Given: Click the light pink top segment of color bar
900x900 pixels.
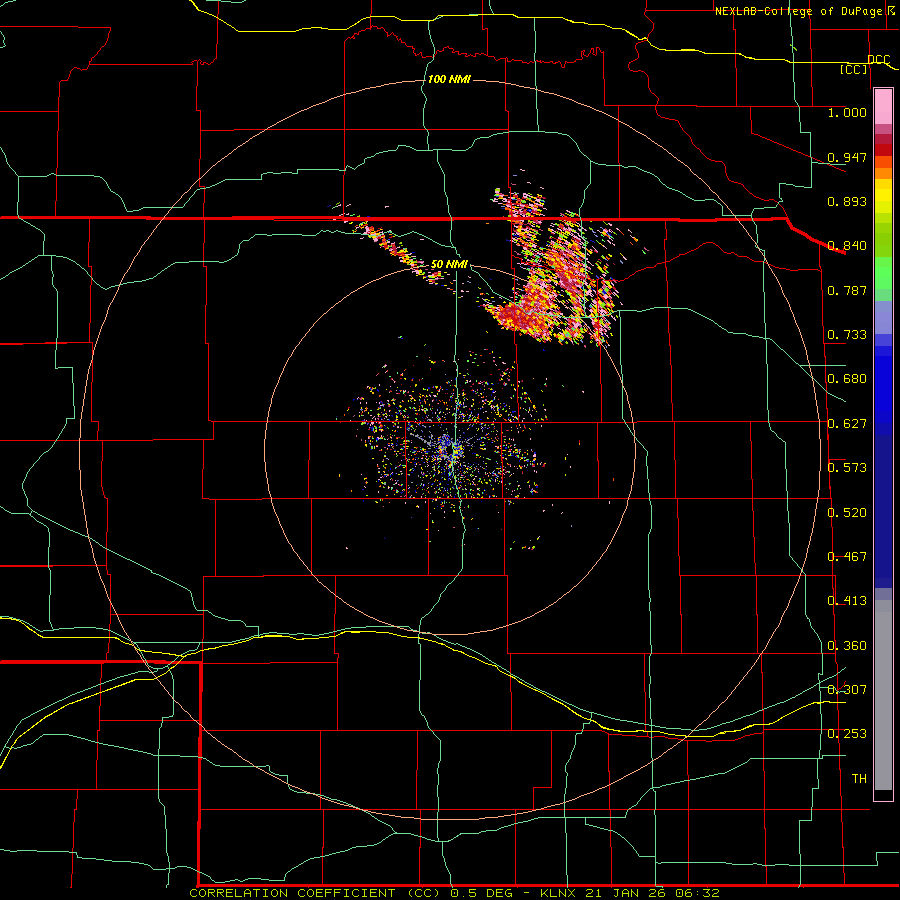Looking at the screenshot, I should click(x=883, y=106).
